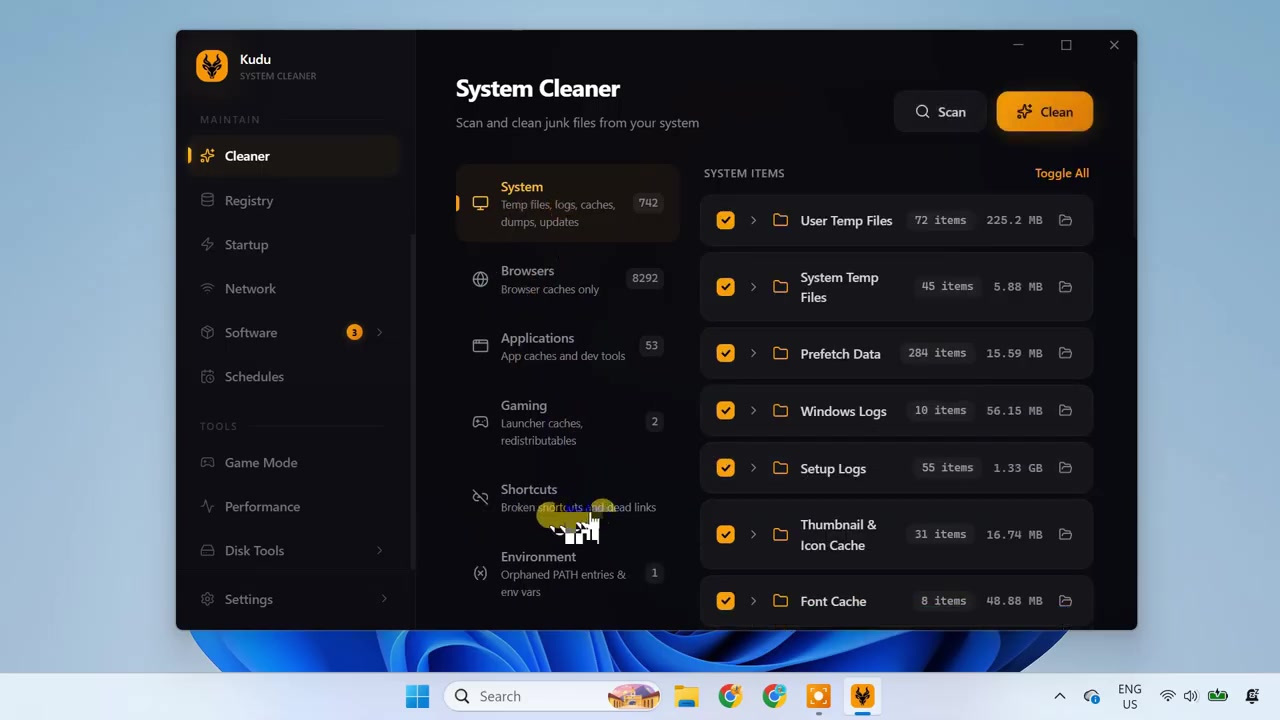Viewport: 1280px width, 720px height.
Task: Expand the User Temp Files row
Action: point(753,220)
